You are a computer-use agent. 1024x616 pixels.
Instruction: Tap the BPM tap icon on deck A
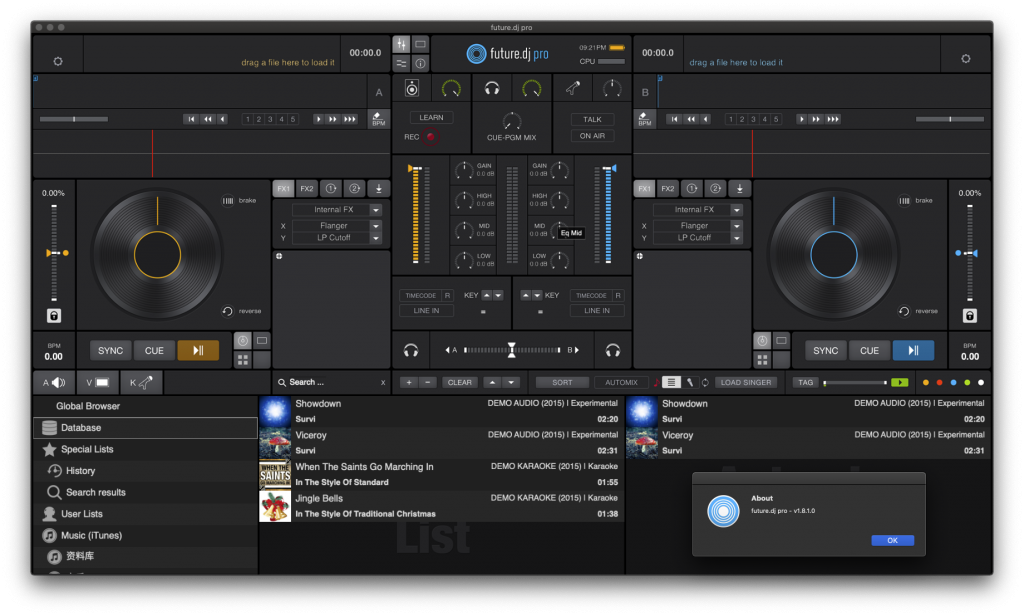(378, 119)
